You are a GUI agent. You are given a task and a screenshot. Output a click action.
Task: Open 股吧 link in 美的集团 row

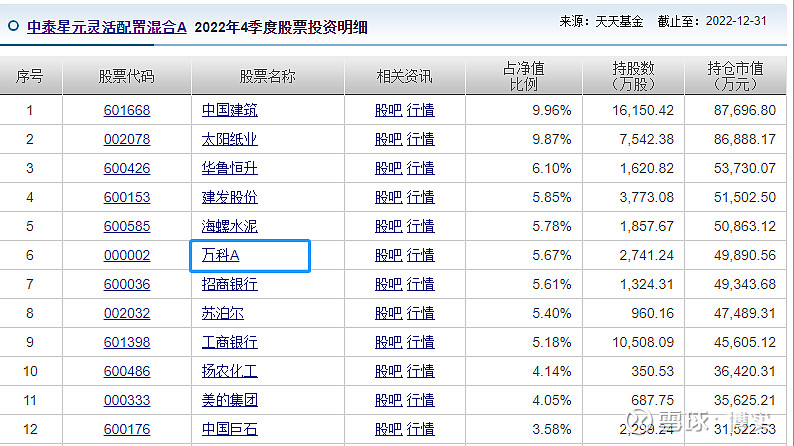(x=388, y=400)
